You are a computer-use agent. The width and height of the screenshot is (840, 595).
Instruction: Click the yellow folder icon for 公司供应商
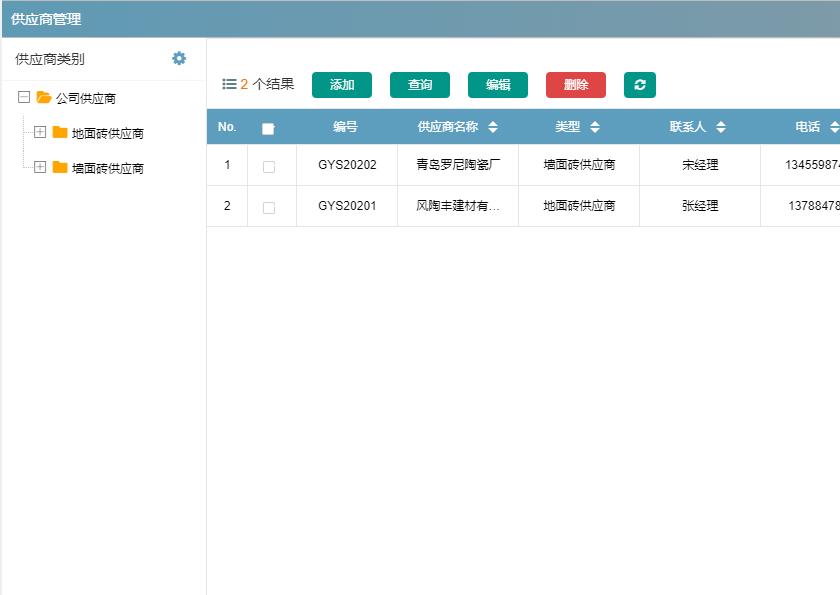point(44,96)
